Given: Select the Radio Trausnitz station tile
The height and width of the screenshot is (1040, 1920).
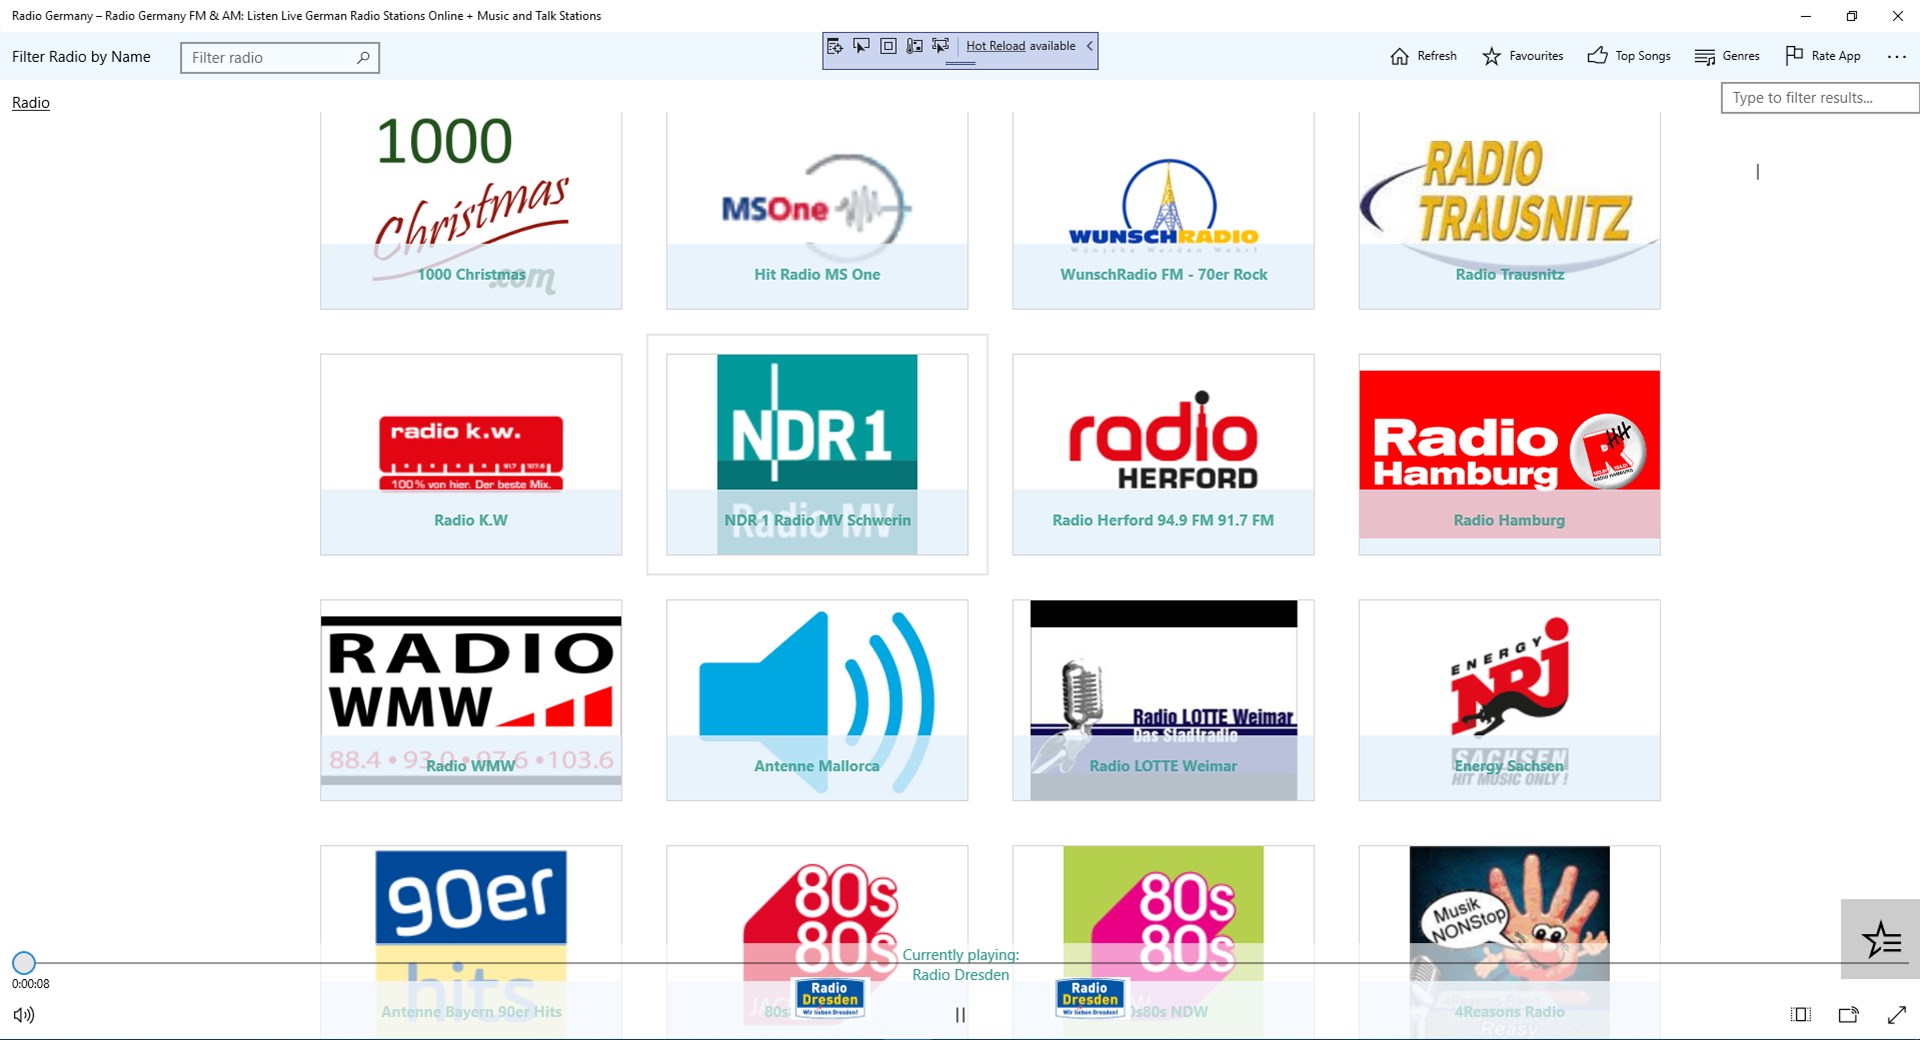Looking at the screenshot, I should pos(1509,210).
